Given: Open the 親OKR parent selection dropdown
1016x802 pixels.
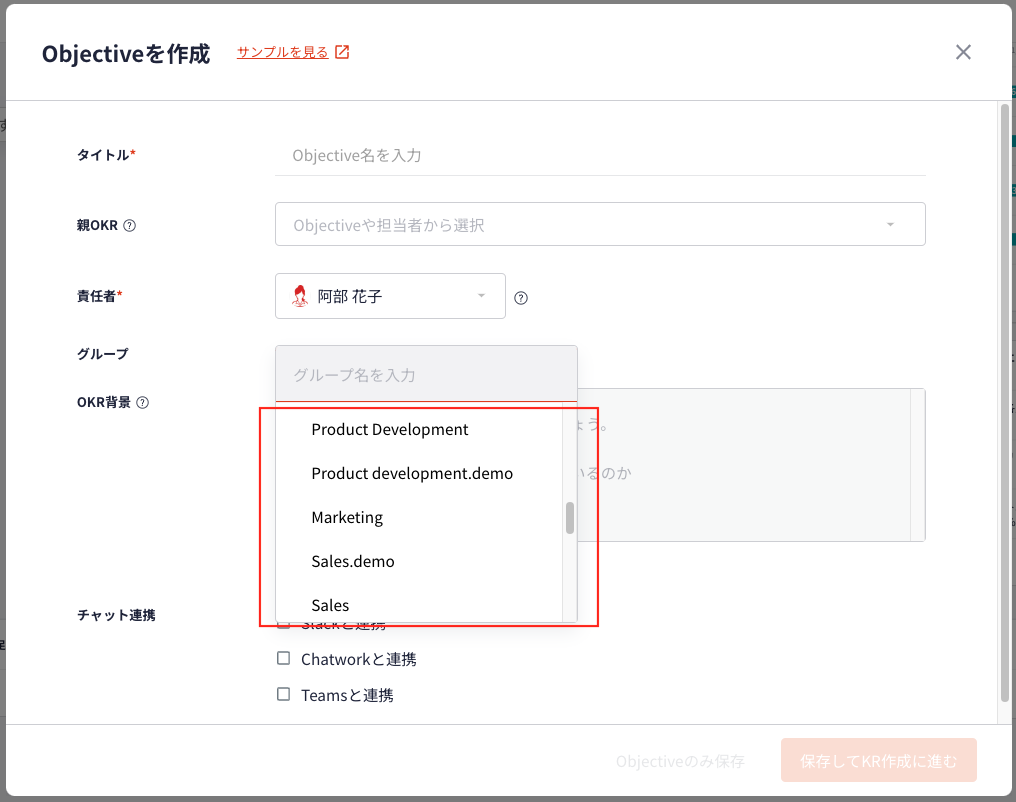Looking at the screenshot, I should [600, 224].
